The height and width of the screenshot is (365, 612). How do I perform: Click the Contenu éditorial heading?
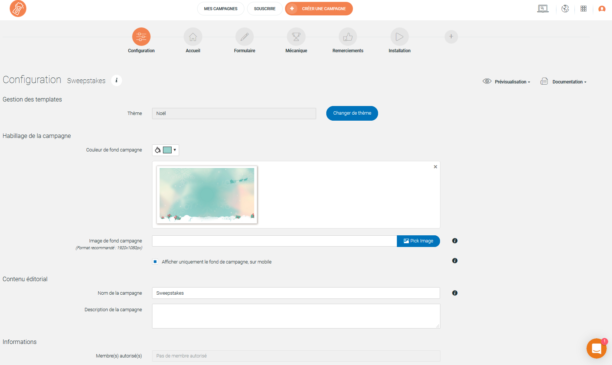point(25,279)
